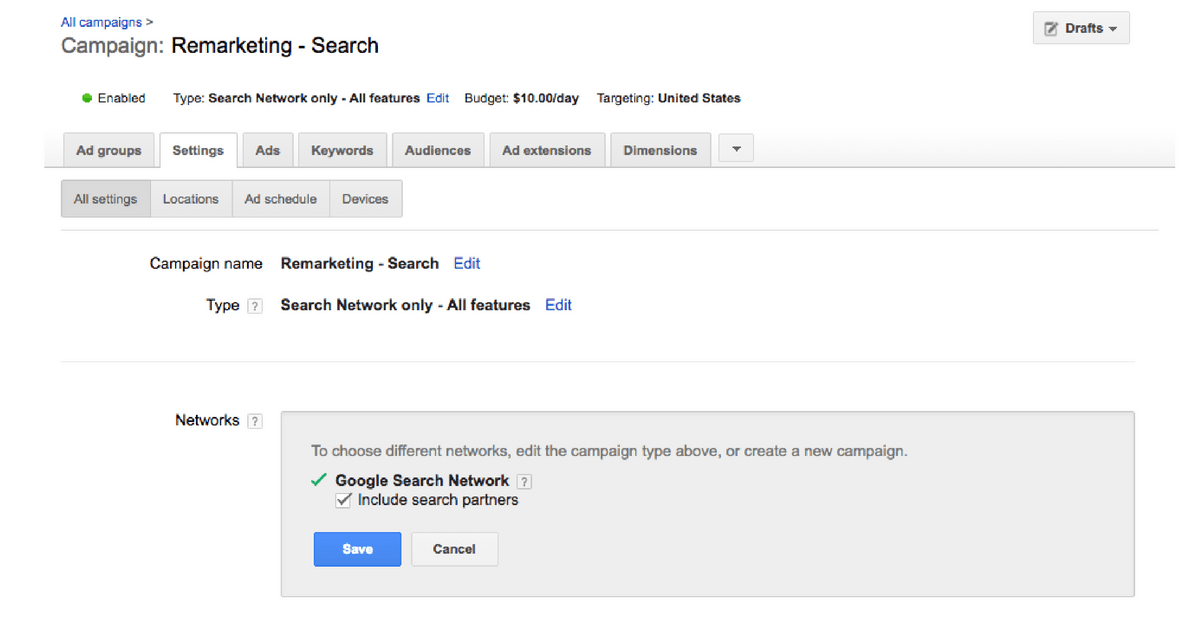1200x627 pixels.
Task: Select the Audiences tab
Action: (438, 149)
